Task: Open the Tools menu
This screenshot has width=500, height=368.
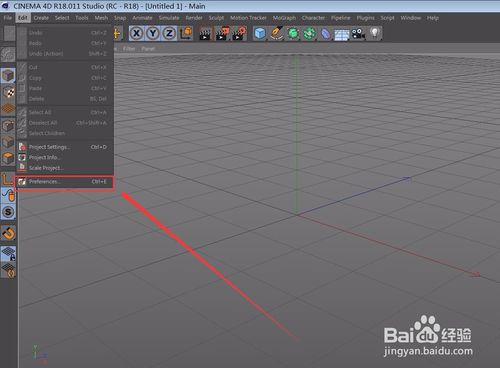Action: coord(82,18)
